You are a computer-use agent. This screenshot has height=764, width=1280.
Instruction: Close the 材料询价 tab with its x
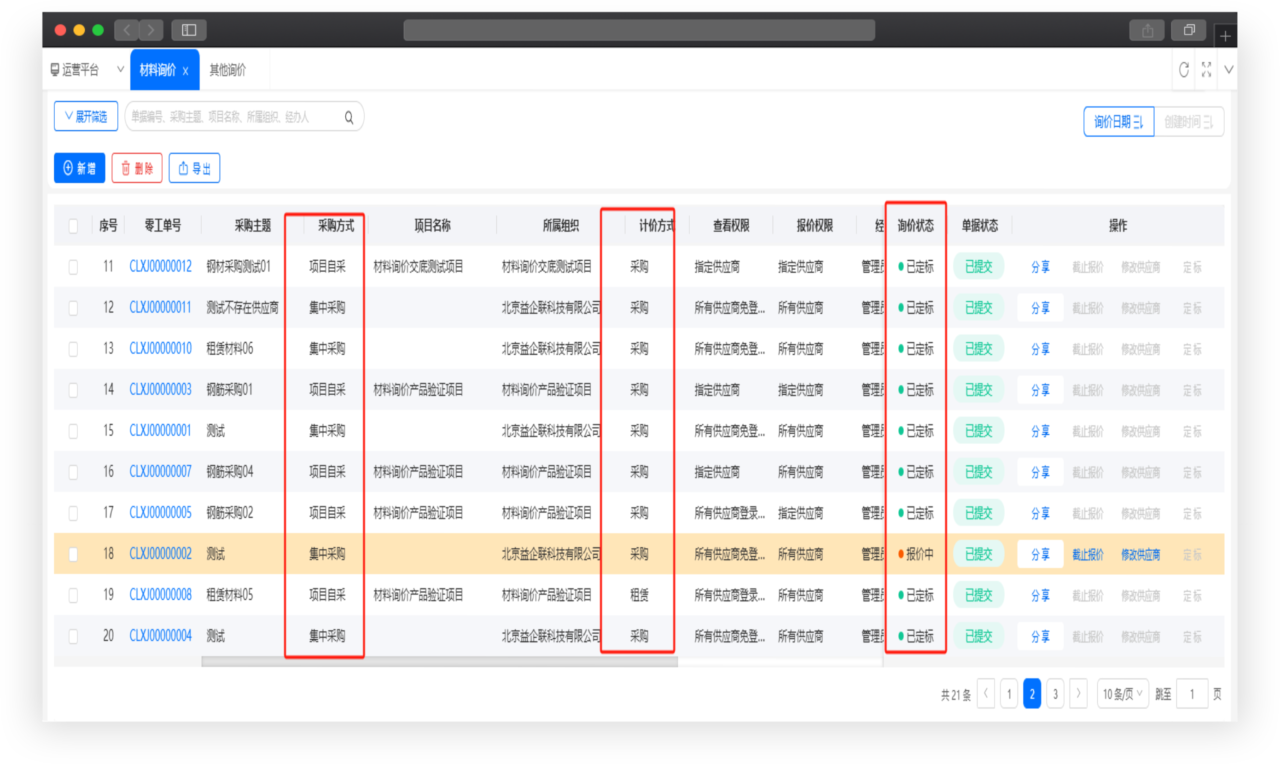pyautogui.click(x=185, y=71)
